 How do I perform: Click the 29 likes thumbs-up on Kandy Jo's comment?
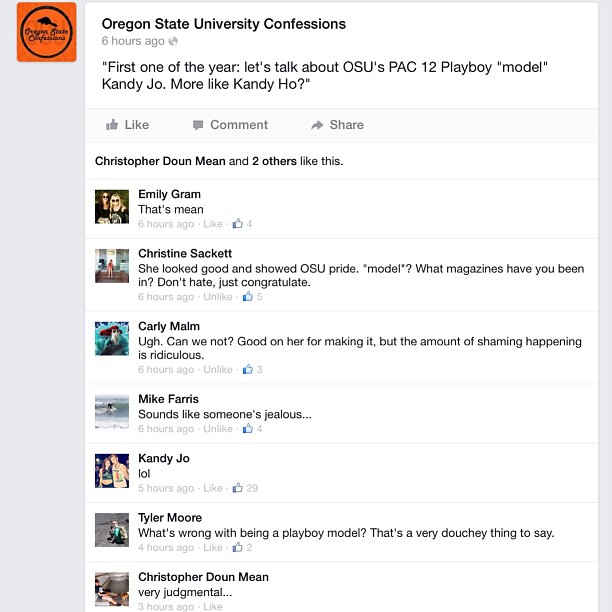[245, 488]
